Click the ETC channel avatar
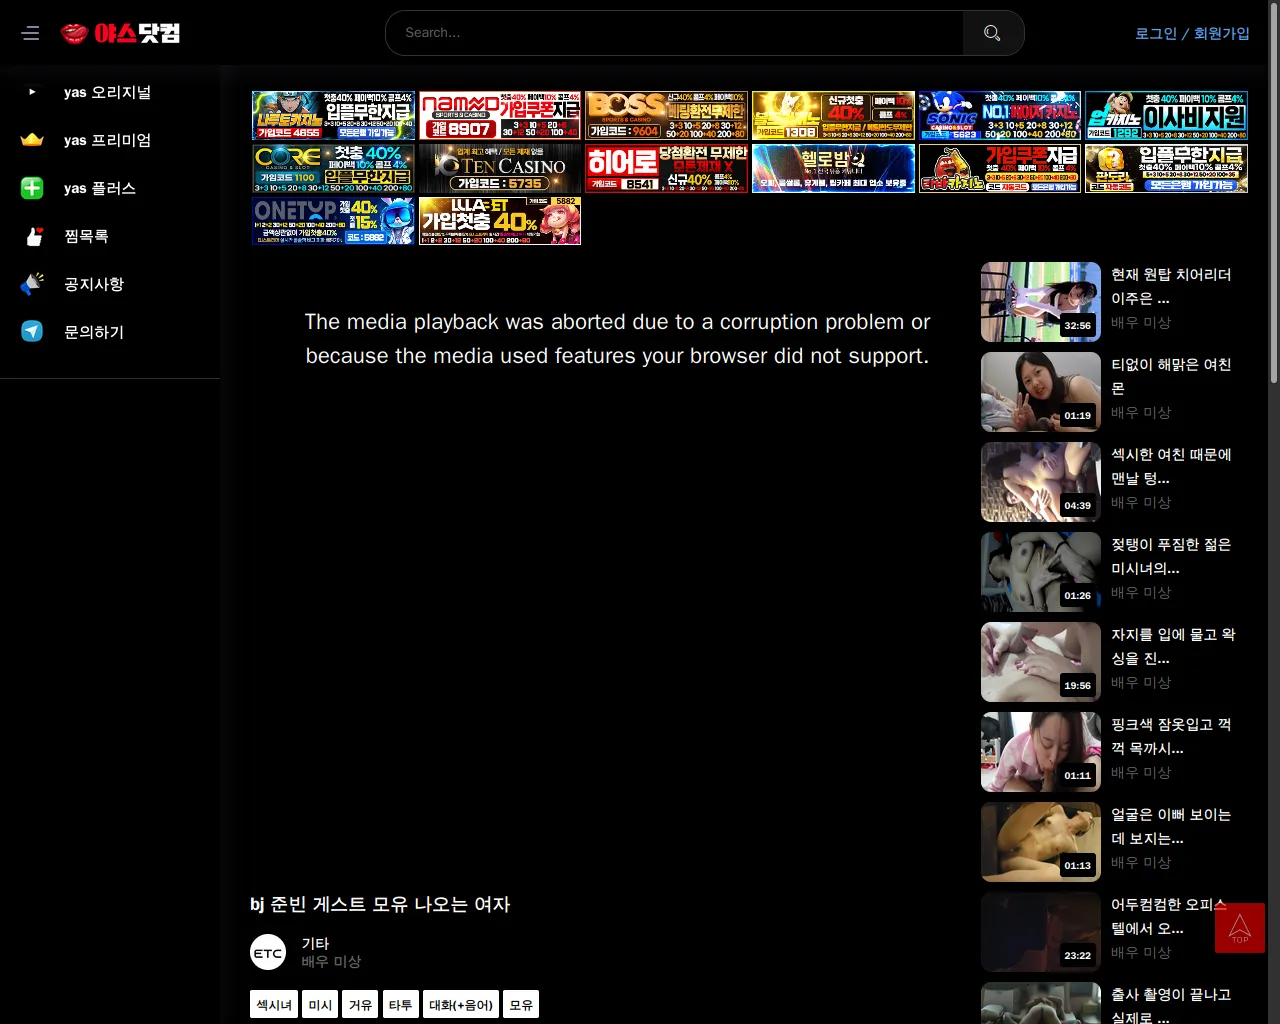Viewport: 1280px width, 1024px height. [268, 952]
